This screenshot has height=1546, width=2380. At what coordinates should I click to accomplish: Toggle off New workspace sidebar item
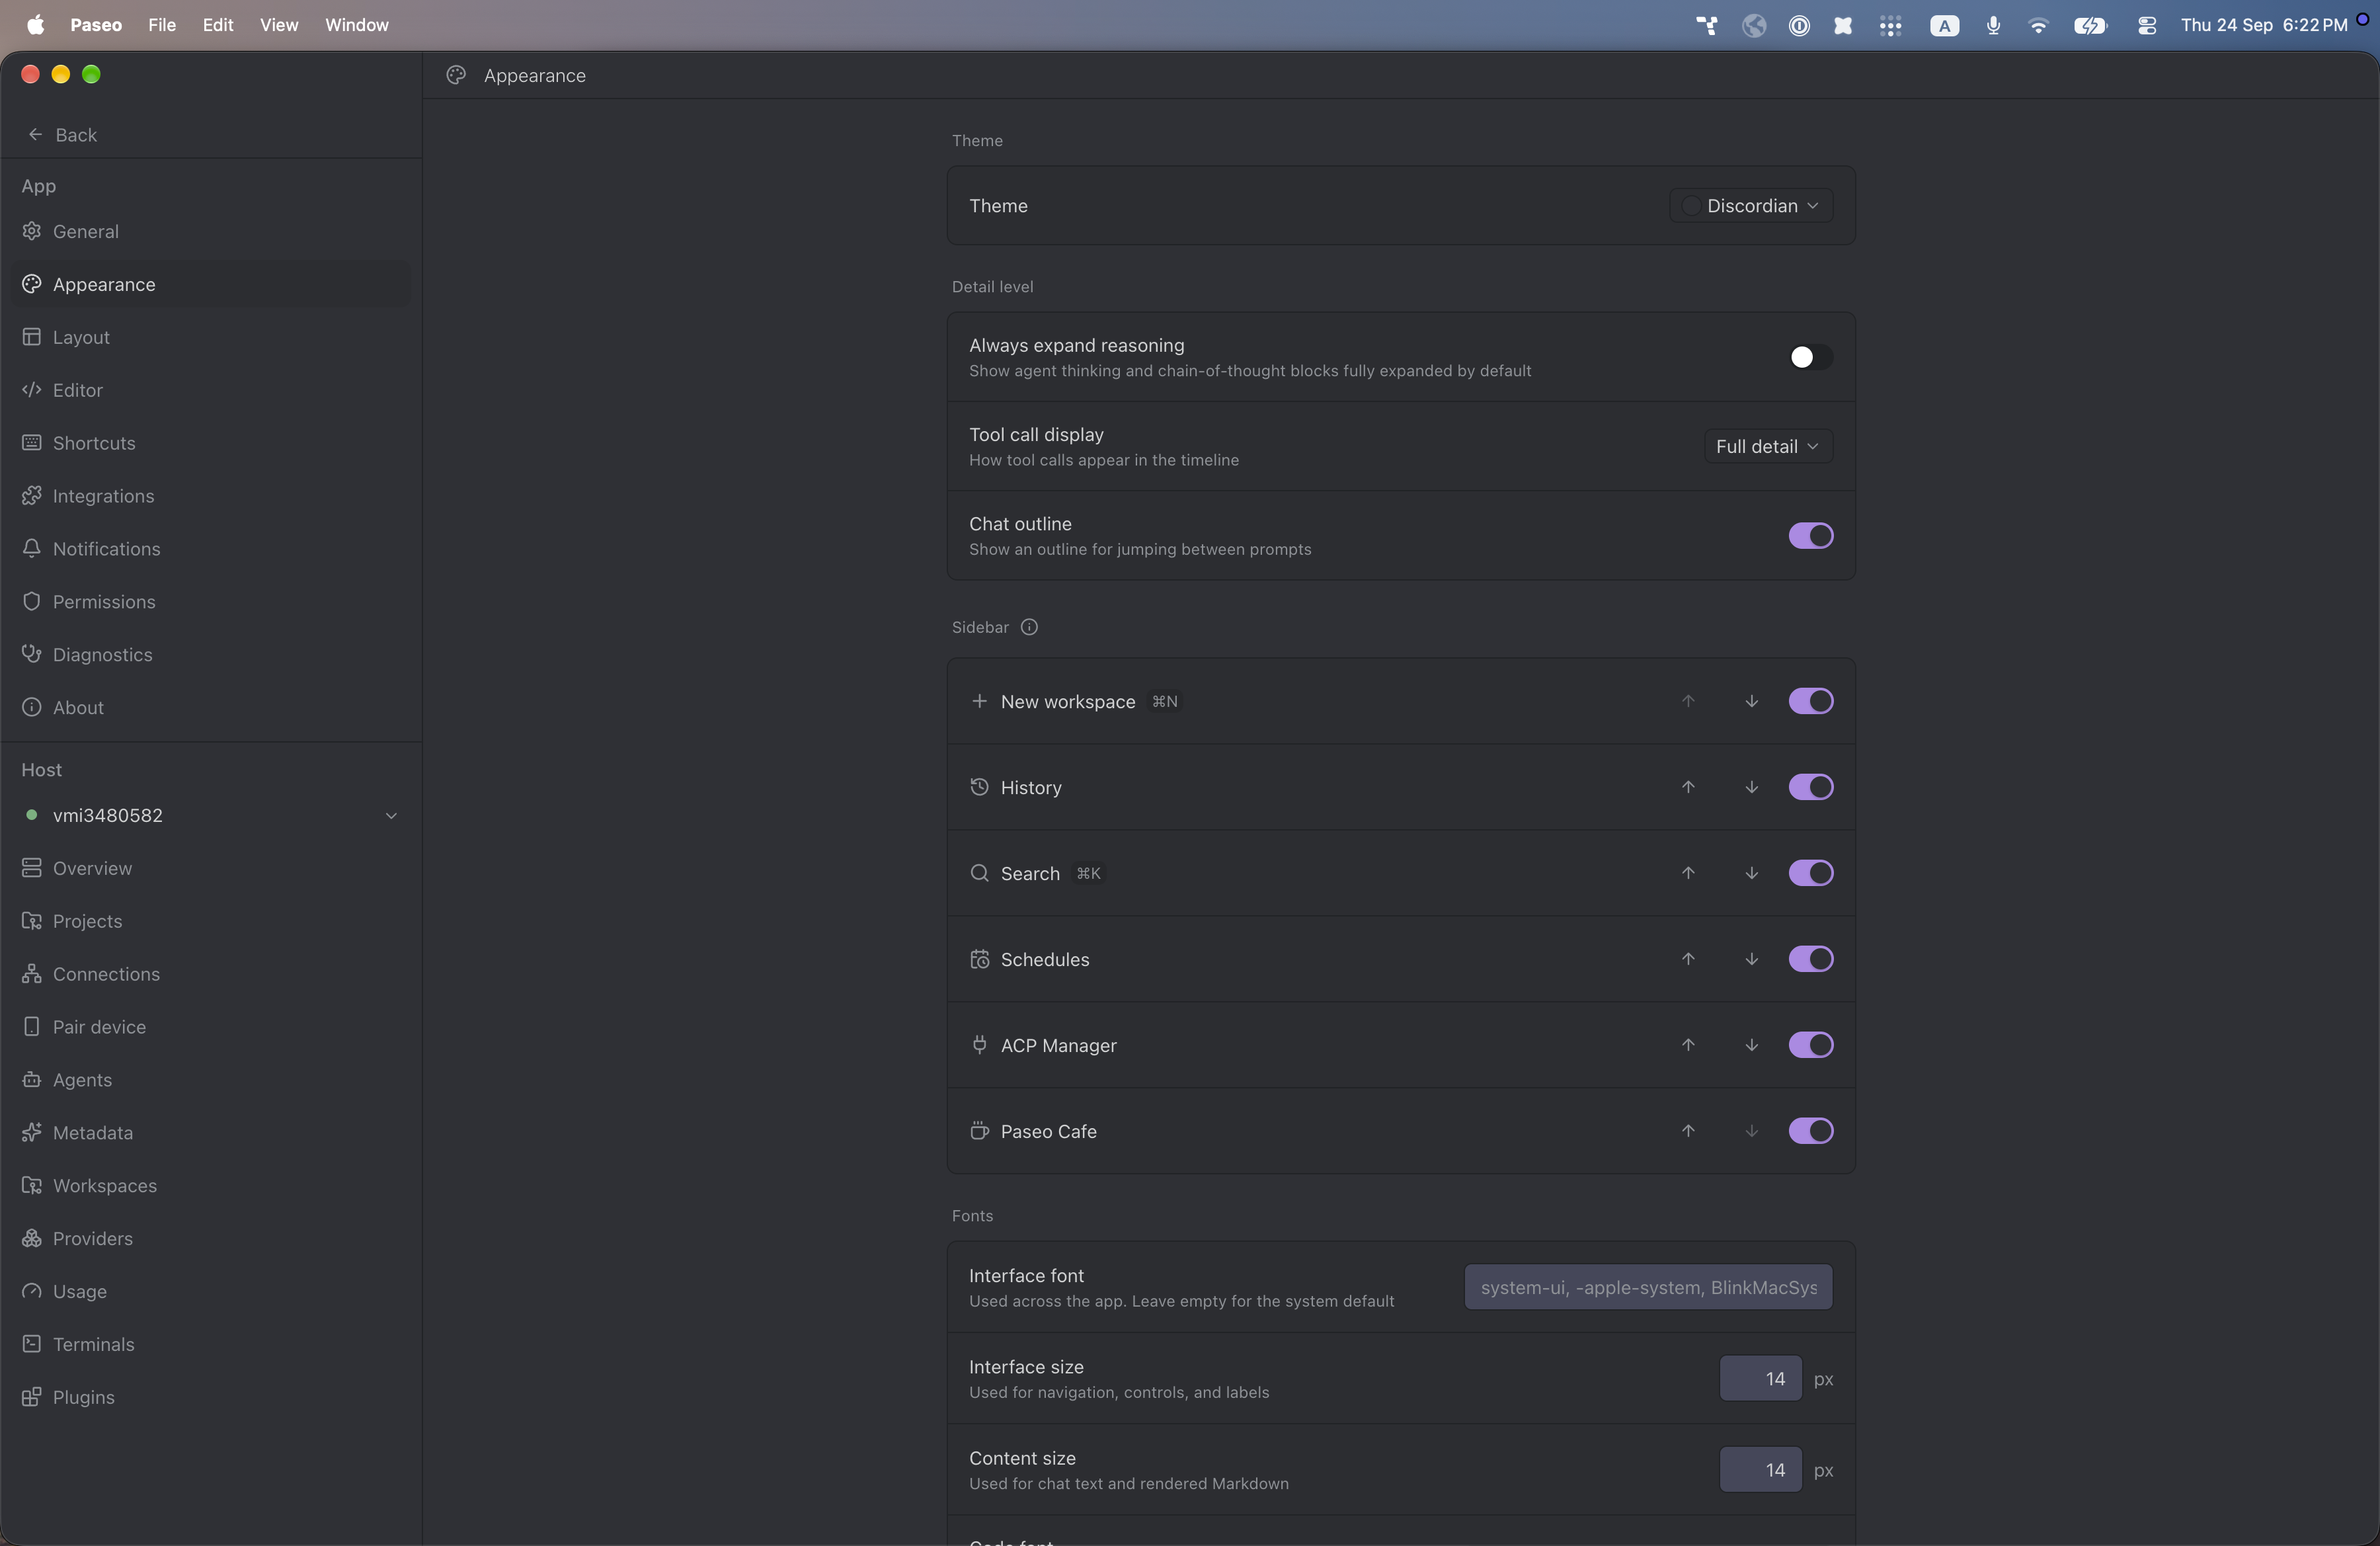click(x=1810, y=701)
